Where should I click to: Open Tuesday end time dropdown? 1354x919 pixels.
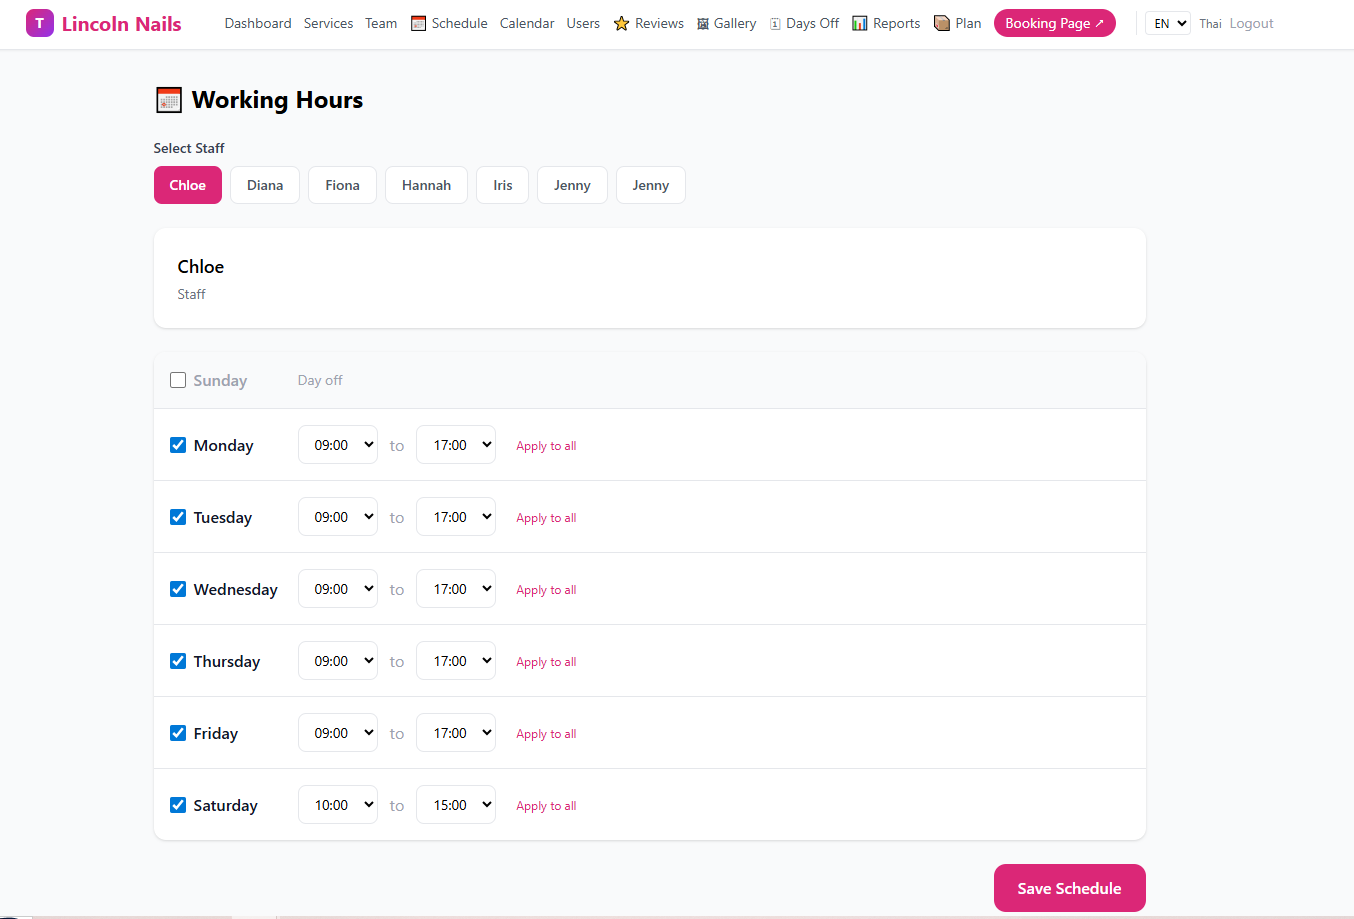456,517
